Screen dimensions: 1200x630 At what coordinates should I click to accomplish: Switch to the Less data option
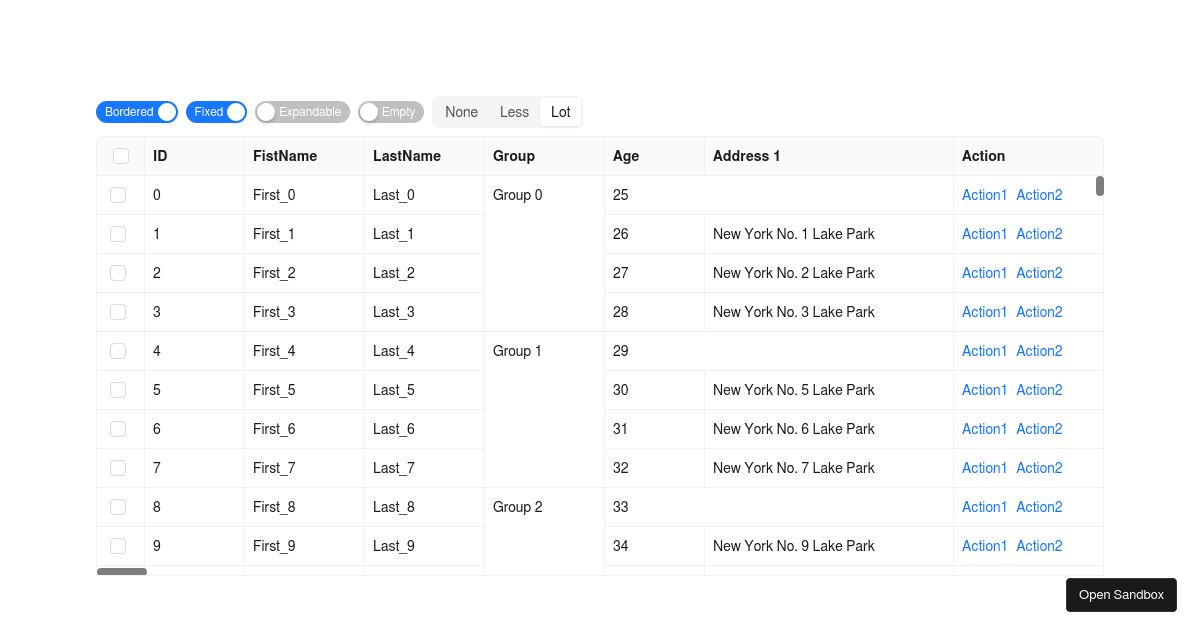tap(514, 112)
